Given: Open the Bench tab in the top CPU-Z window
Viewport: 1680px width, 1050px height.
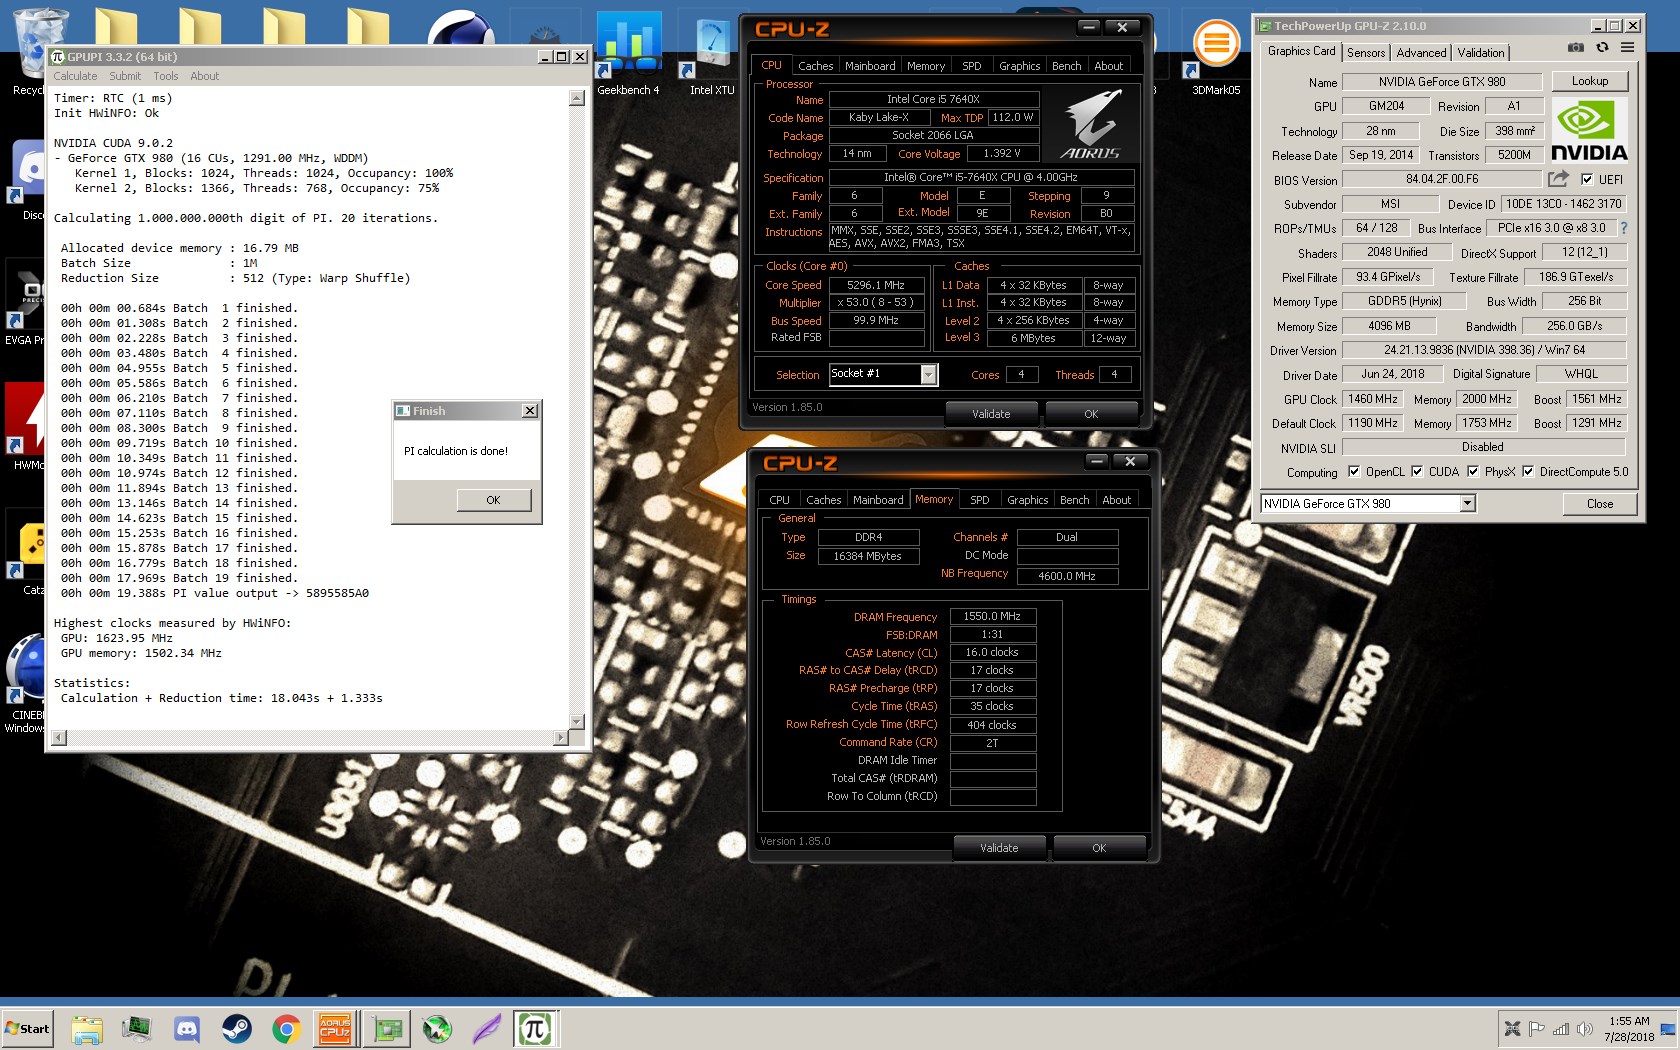Looking at the screenshot, I should pos(1066,66).
